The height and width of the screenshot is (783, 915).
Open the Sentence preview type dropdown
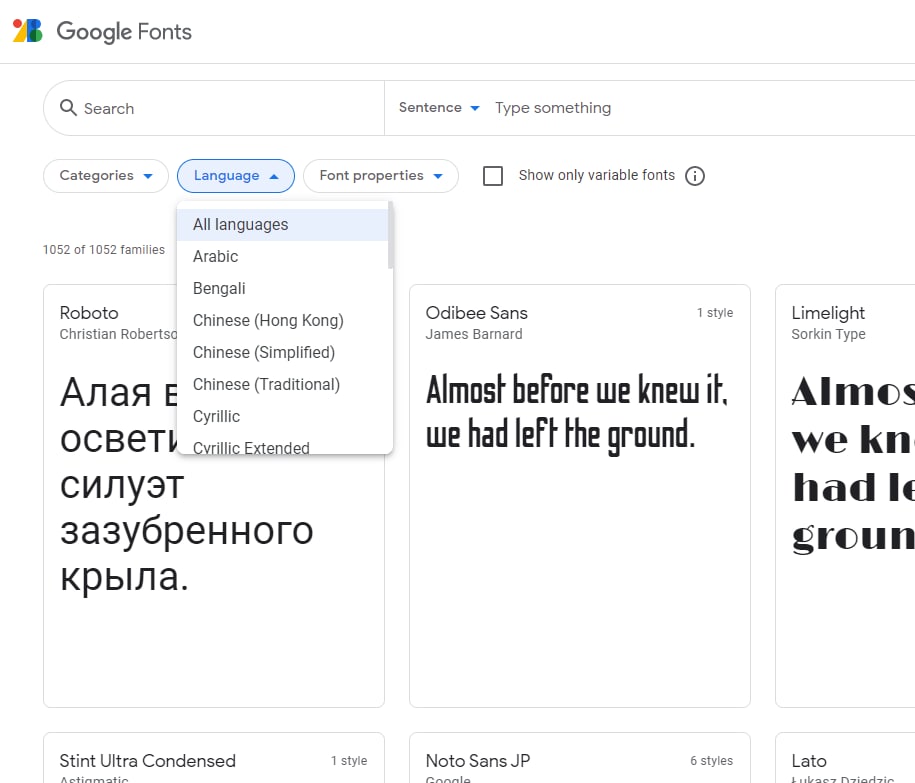coord(439,108)
